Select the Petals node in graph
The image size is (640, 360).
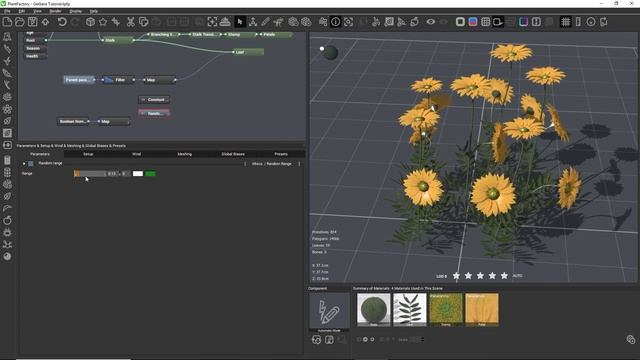[x=275, y=35]
